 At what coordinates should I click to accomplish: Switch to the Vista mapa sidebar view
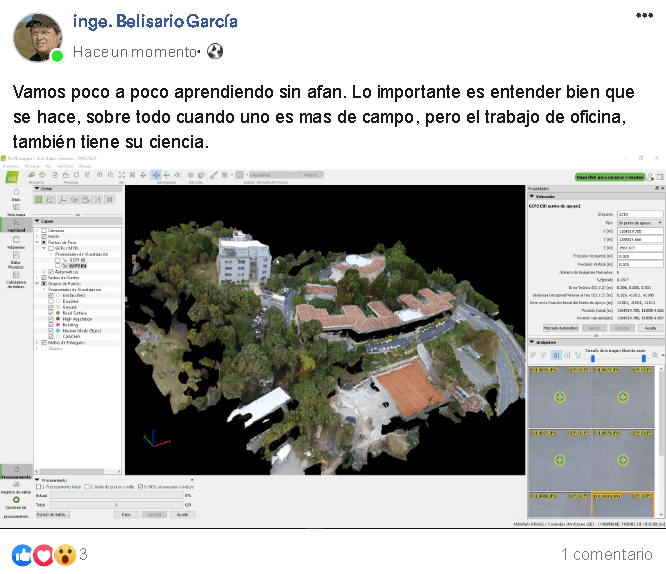[x=16, y=210]
